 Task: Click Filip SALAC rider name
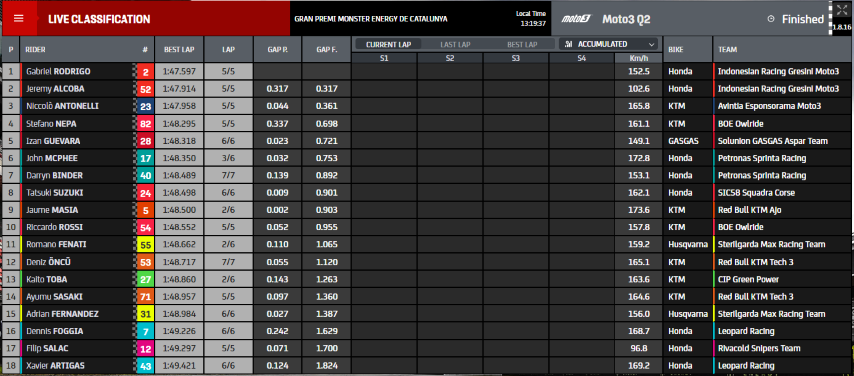coord(47,349)
